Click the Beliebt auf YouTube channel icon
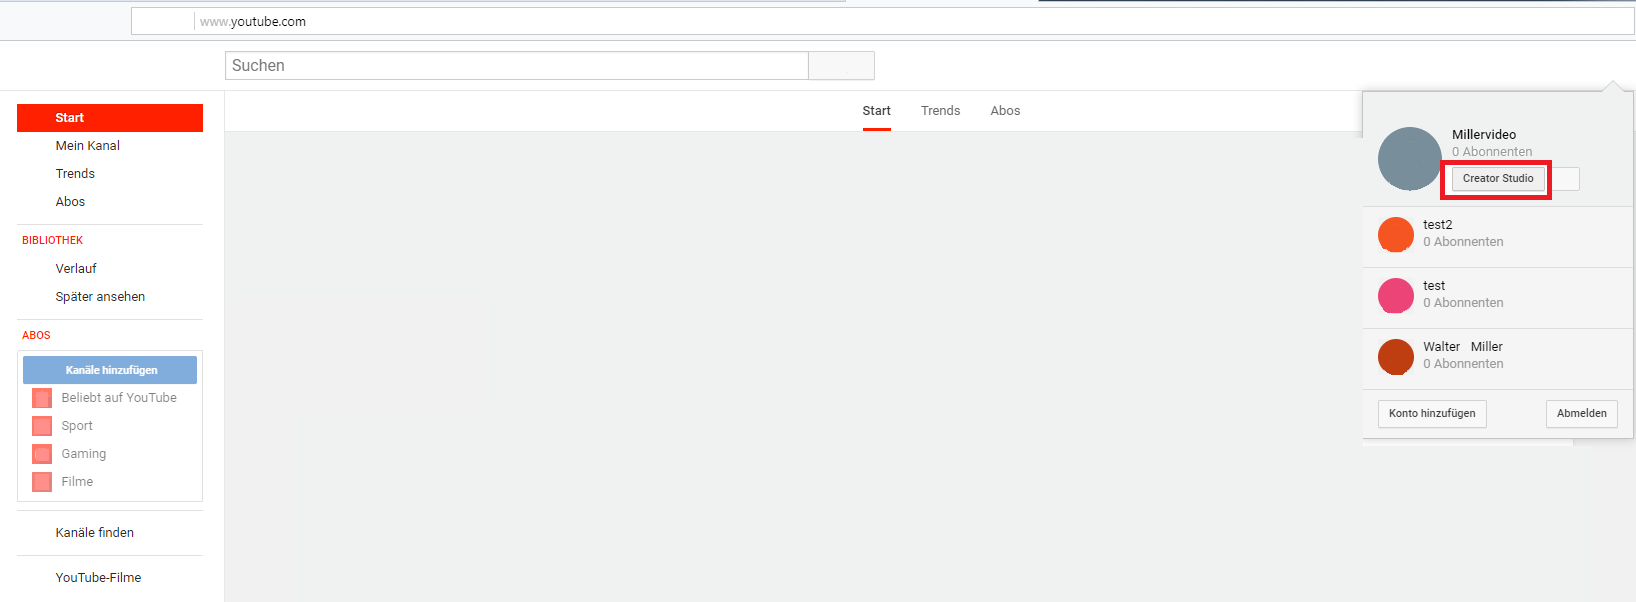 point(42,398)
